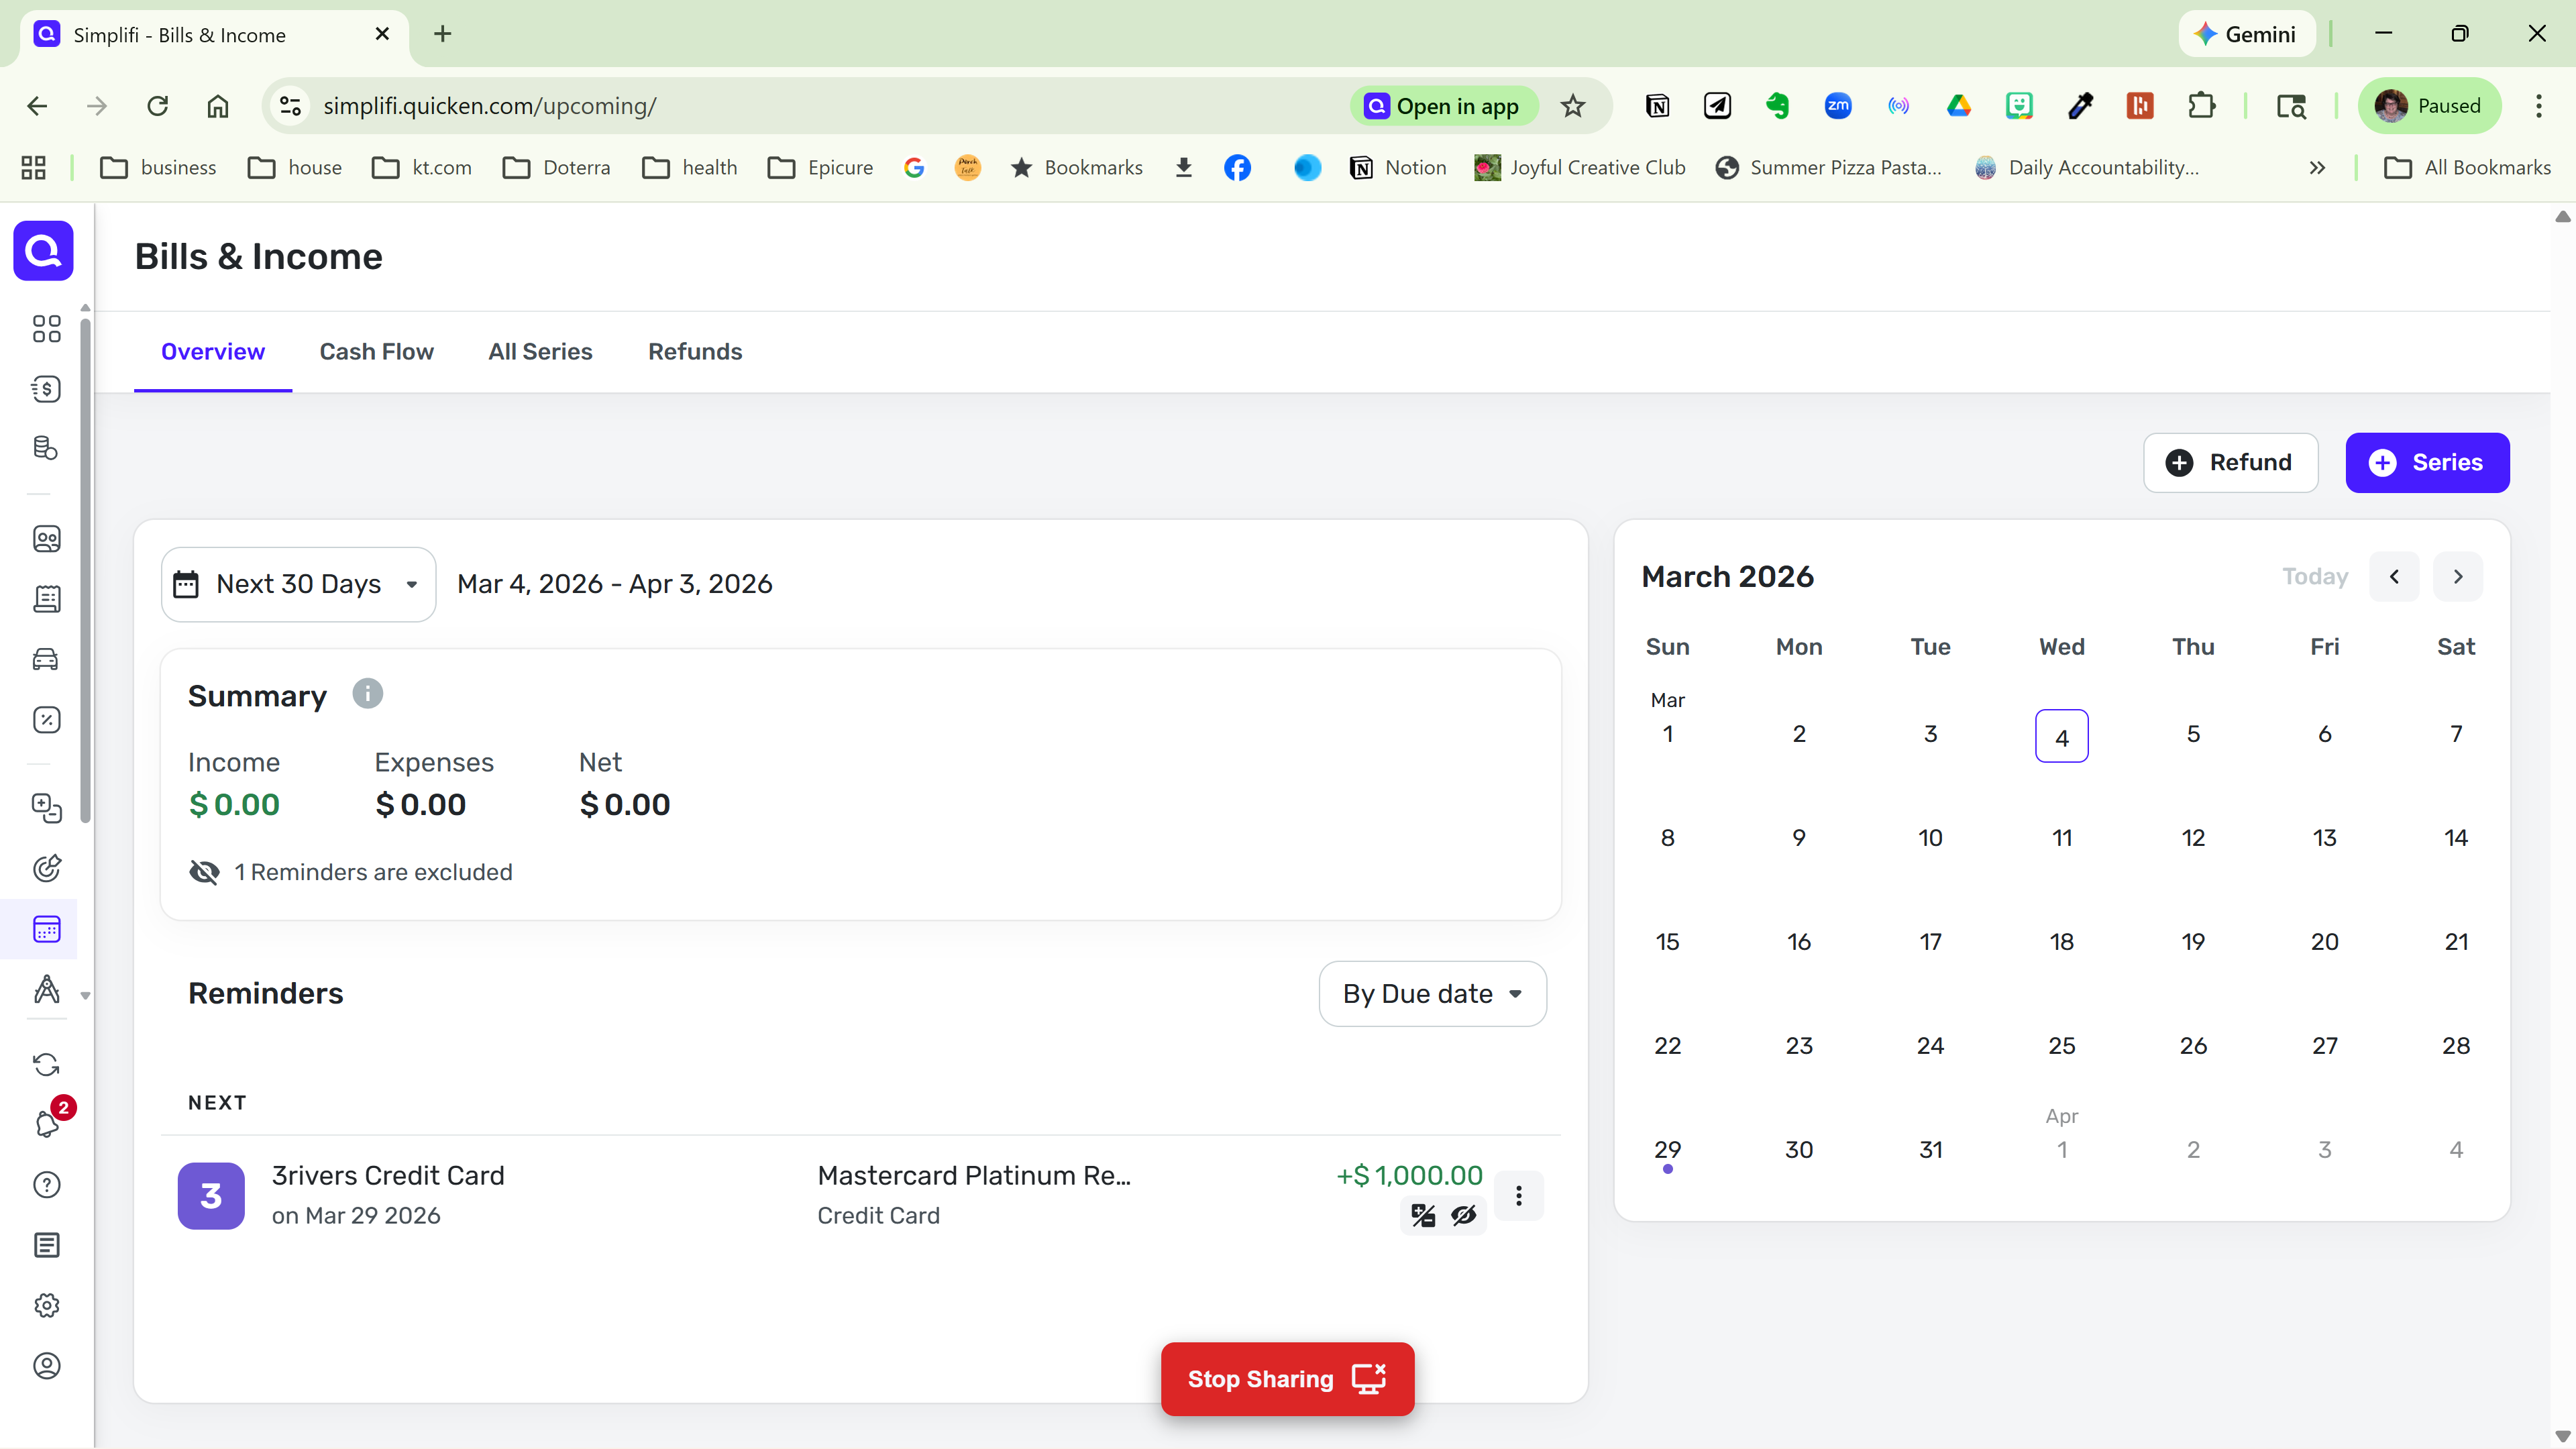Toggle hidden eye icon on 3rivers reminder
The image size is (2576, 1449).
point(1463,1215)
